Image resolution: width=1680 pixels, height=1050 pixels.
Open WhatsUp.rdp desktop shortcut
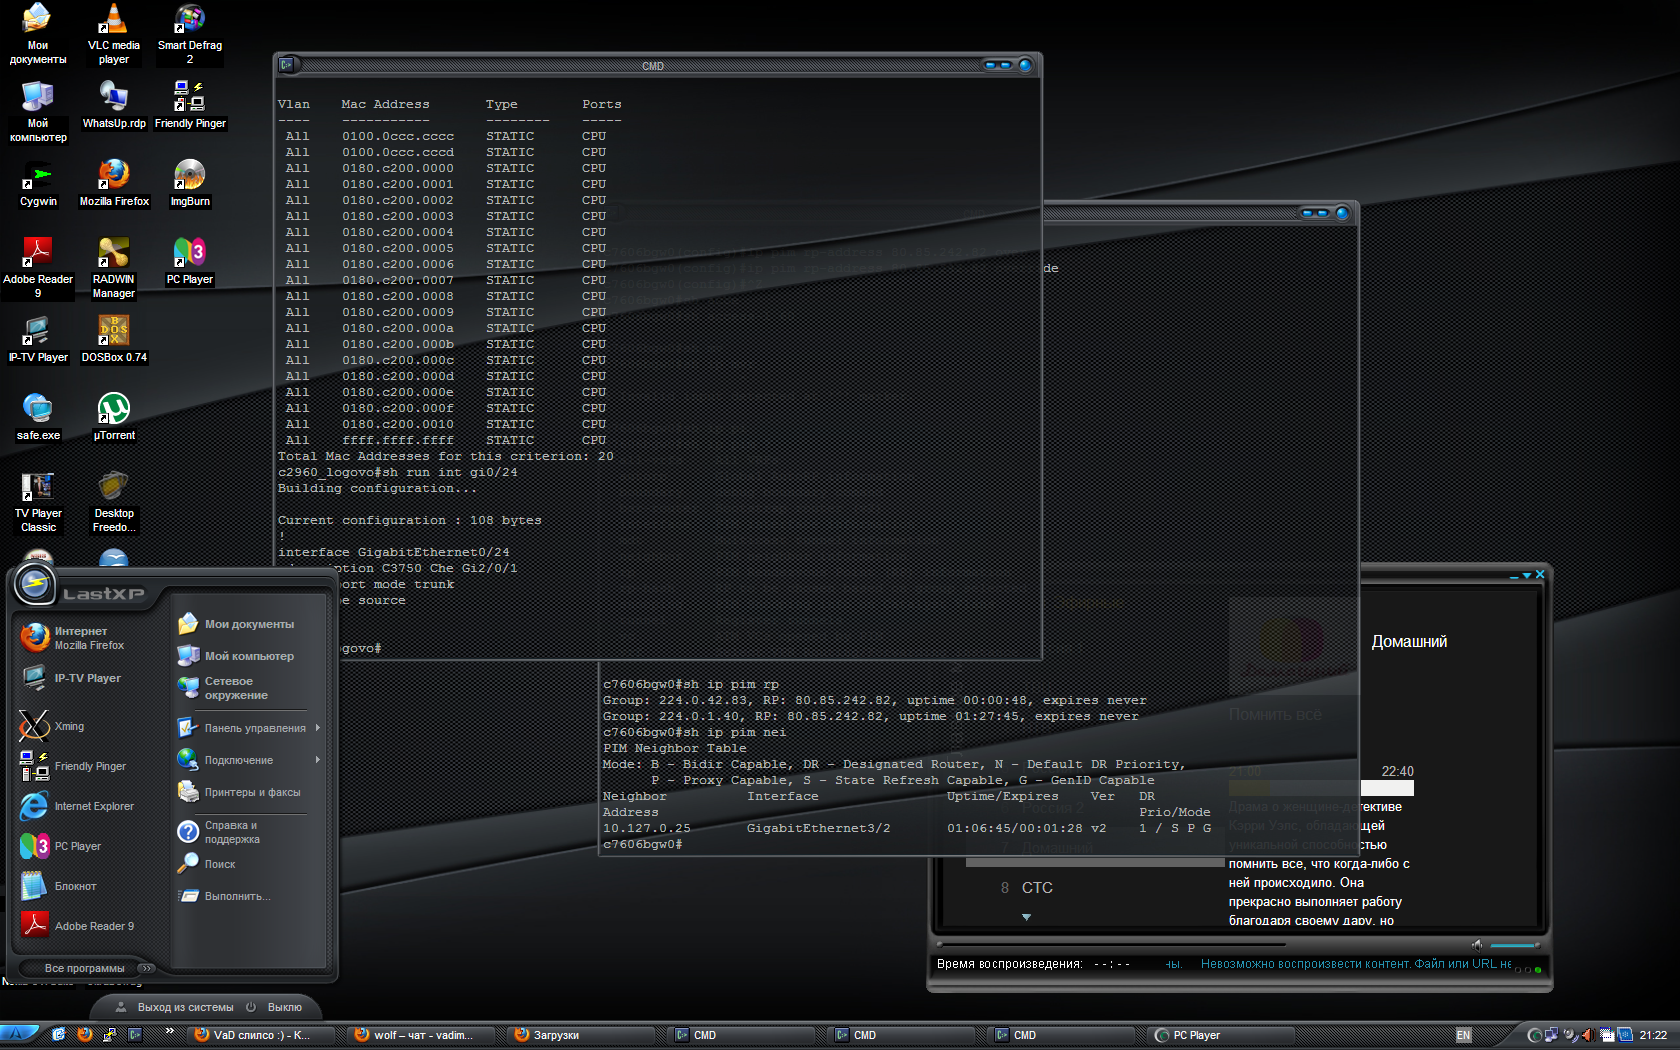(114, 105)
